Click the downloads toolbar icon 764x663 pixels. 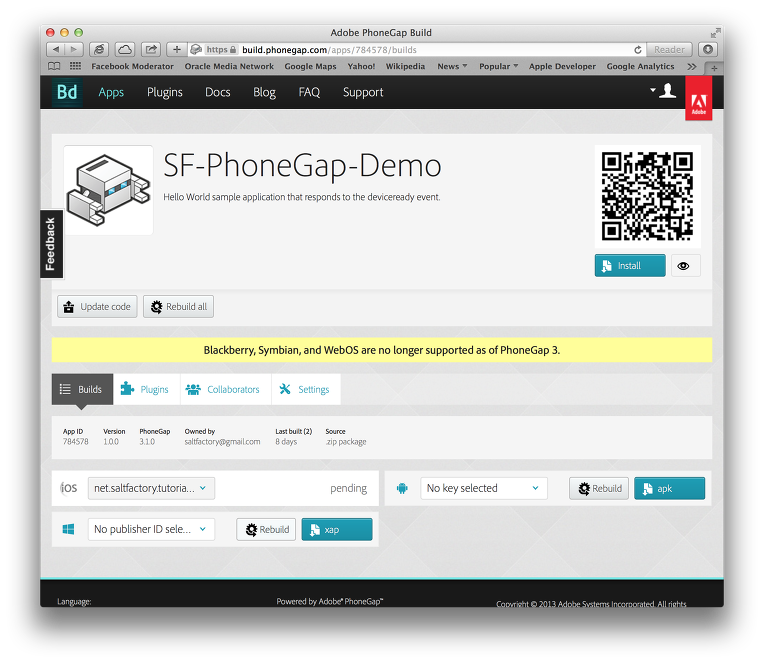click(708, 49)
